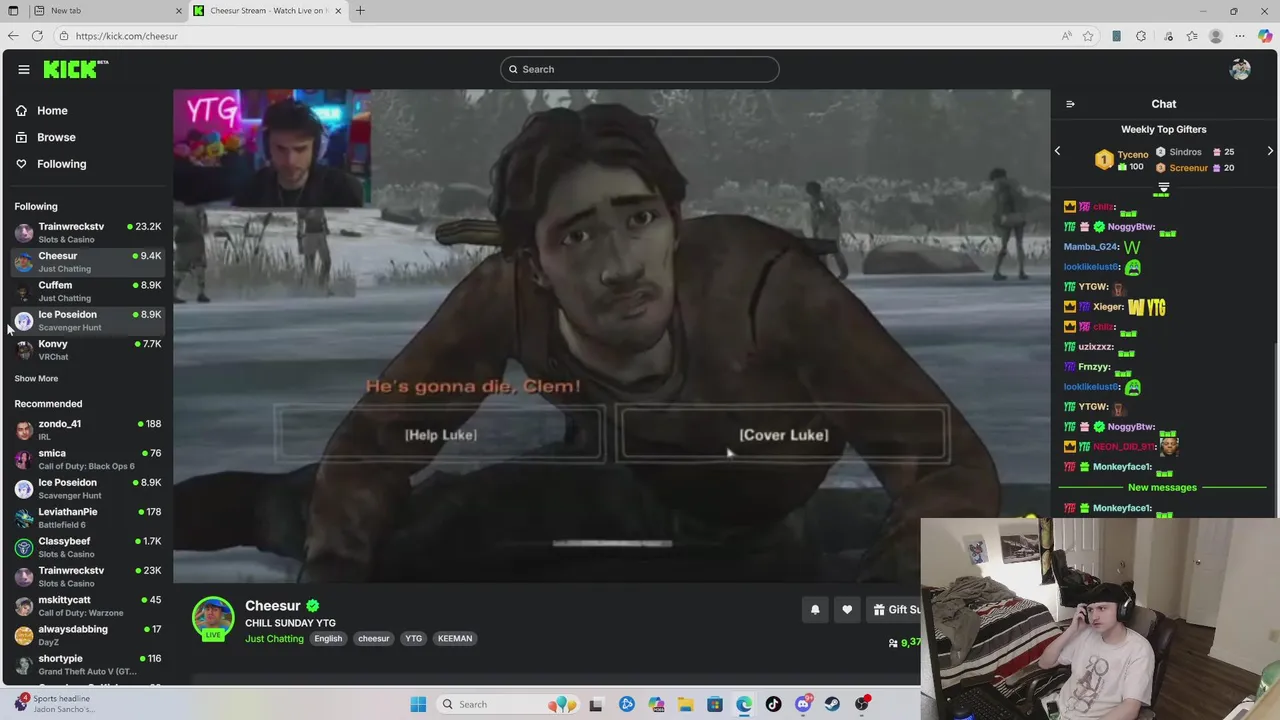
Task: Open Classybeef recommended channel
Action: tap(88, 547)
